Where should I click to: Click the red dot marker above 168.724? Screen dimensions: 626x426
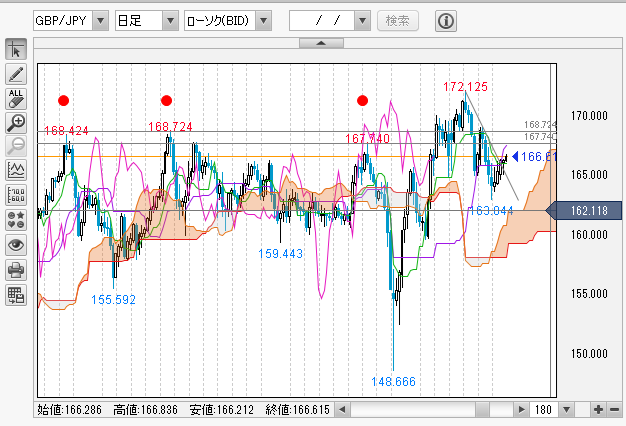[x=166, y=101]
